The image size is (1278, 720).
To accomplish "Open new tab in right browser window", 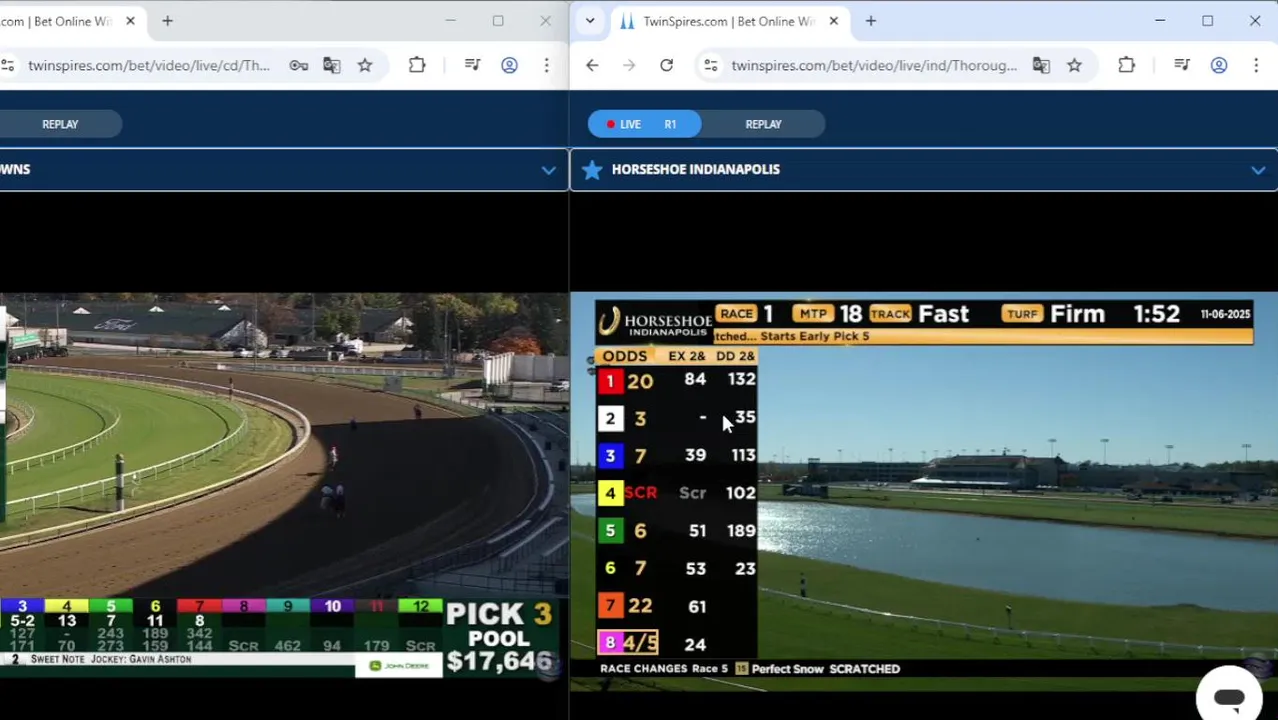I will 870,21.
